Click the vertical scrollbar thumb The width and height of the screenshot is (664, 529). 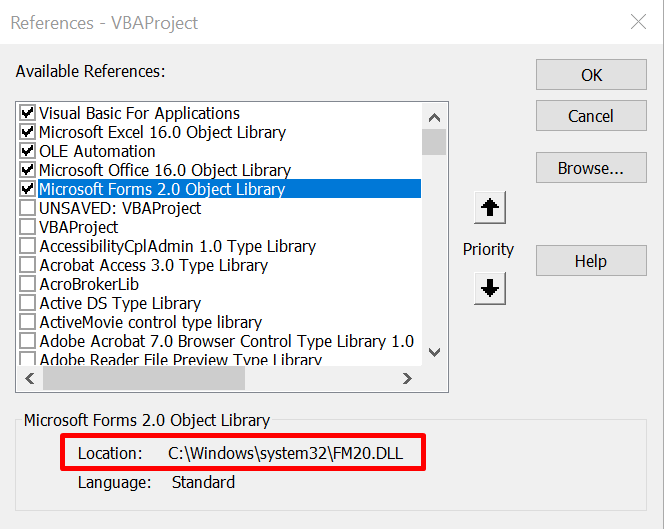(x=434, y=142)
